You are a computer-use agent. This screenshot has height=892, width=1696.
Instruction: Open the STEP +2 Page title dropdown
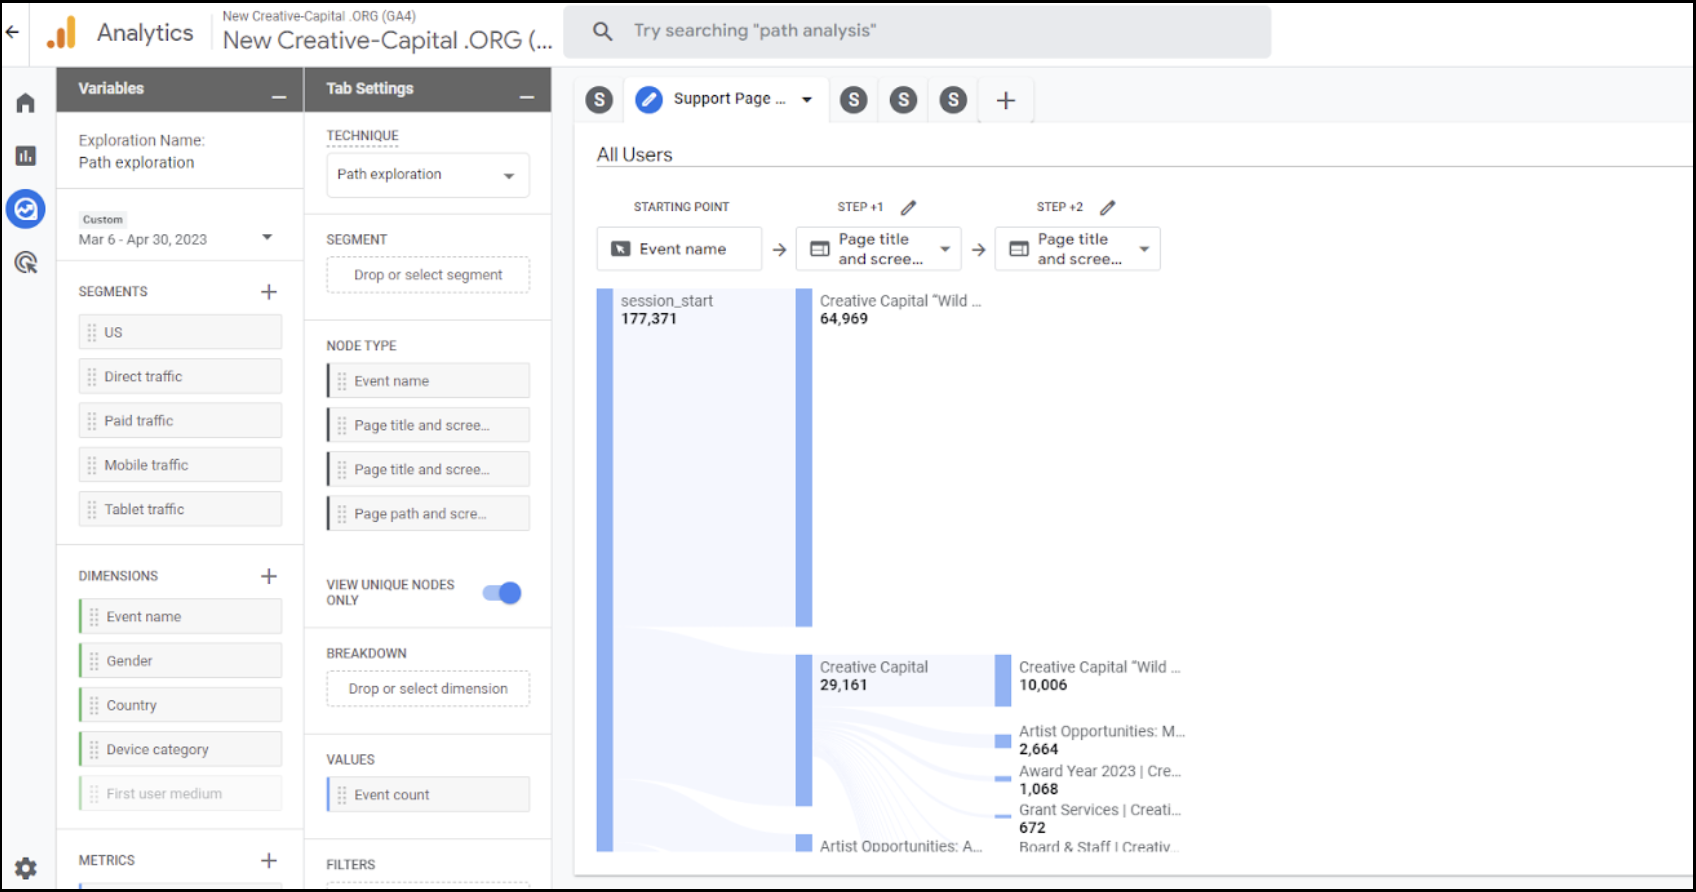pos(1144,249)
